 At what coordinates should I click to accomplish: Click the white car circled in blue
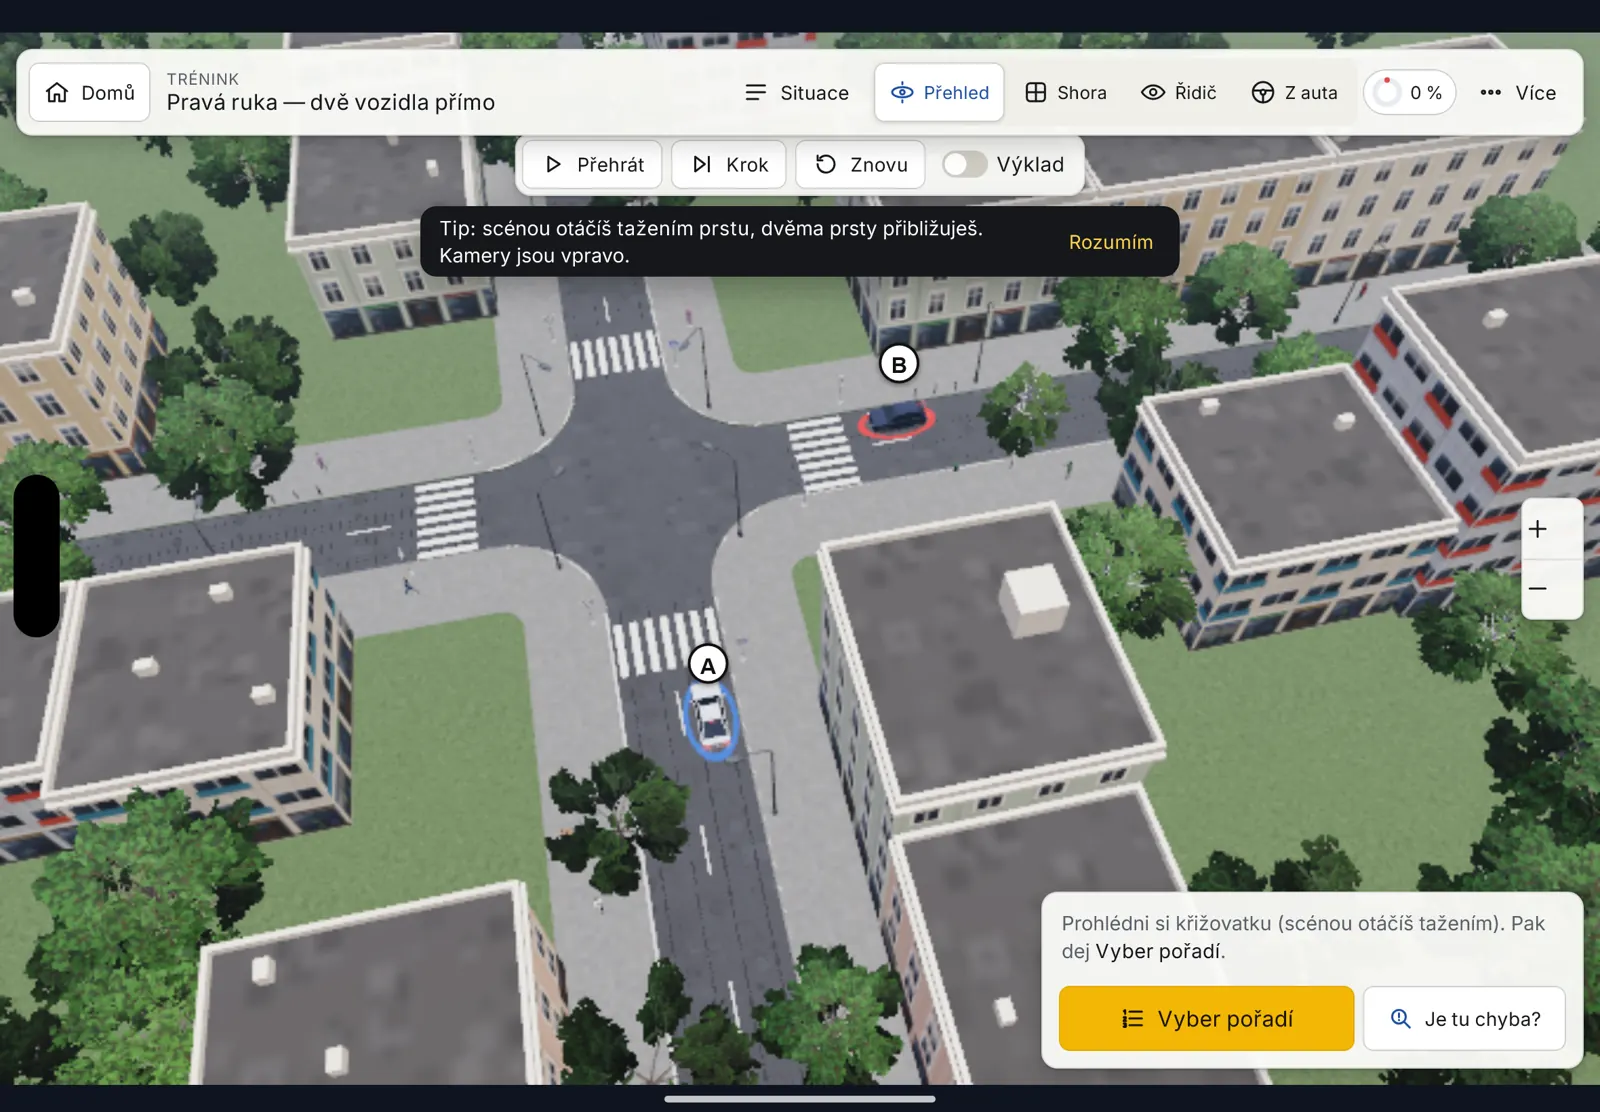tap(711, 718)
